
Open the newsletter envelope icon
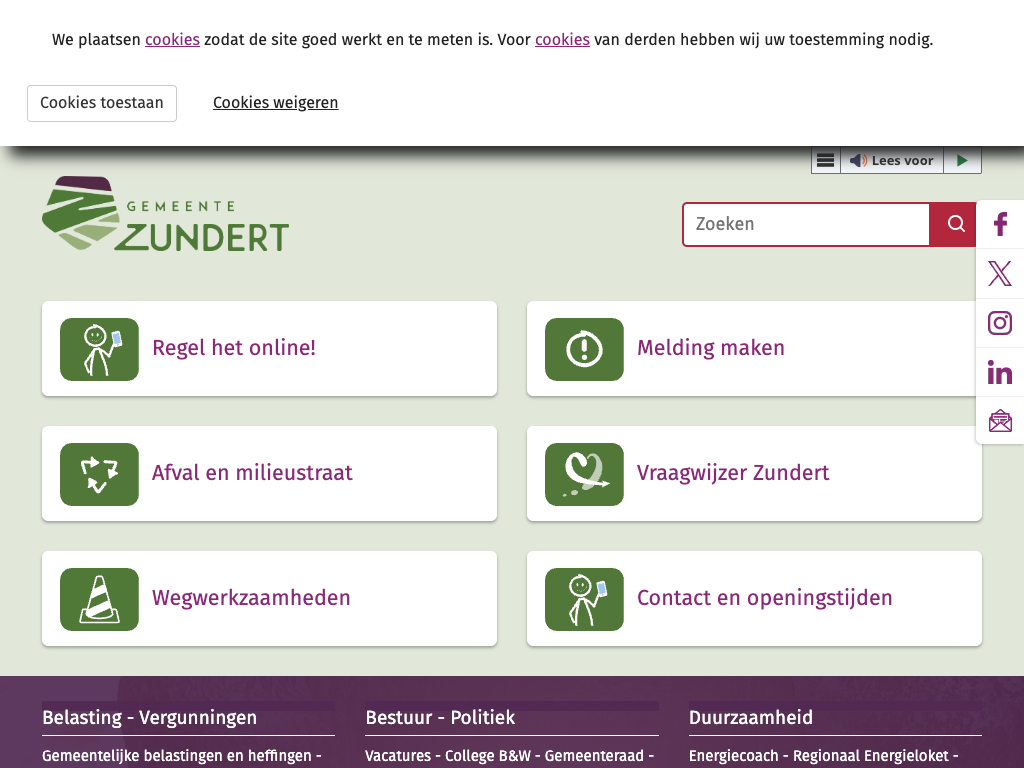coord(1000,421)
